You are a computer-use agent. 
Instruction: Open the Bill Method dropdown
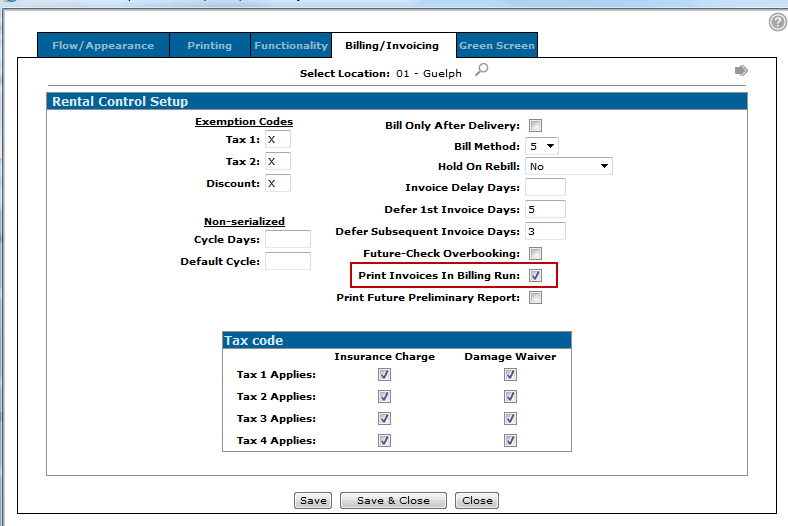[x=542, y=146]
